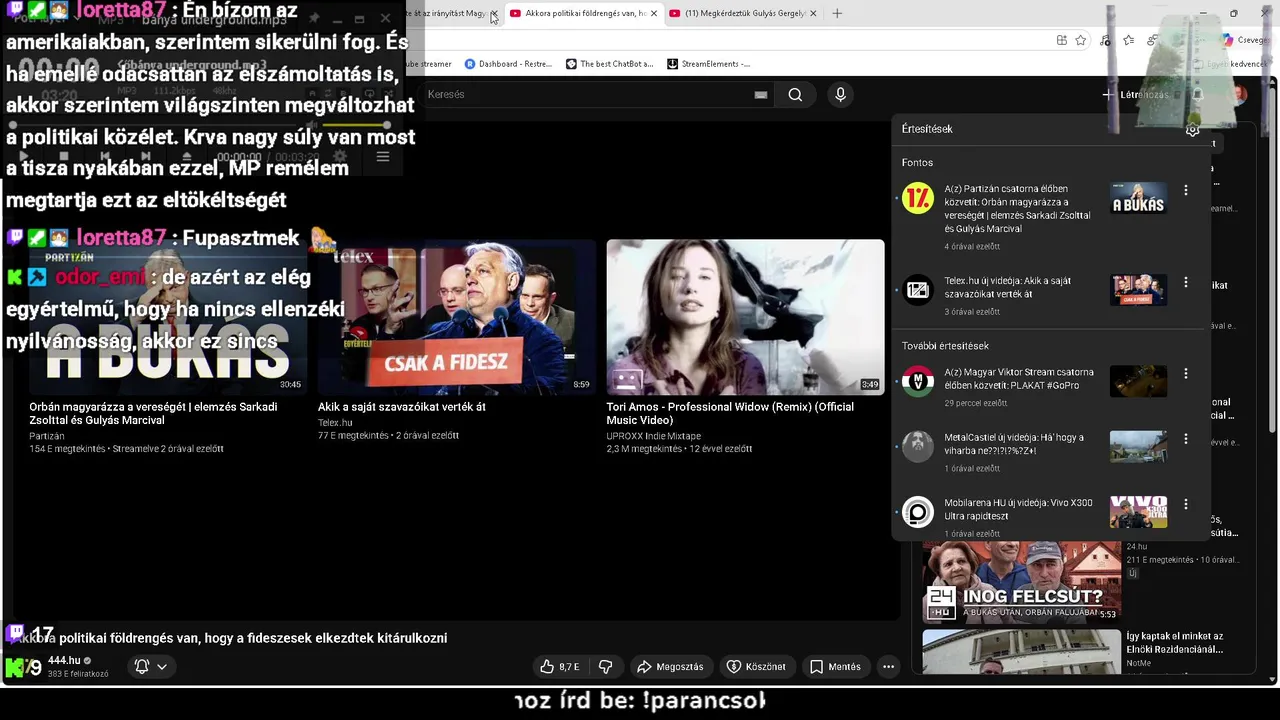Like the video with thumbs-up 8,7 E

click(x=559, y=666)
